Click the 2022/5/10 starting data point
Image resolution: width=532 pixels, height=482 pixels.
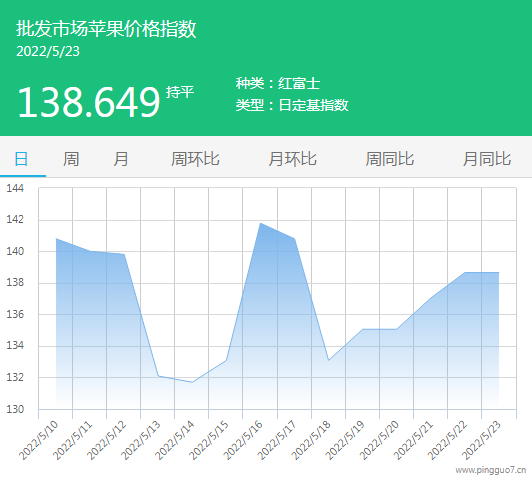56,239
